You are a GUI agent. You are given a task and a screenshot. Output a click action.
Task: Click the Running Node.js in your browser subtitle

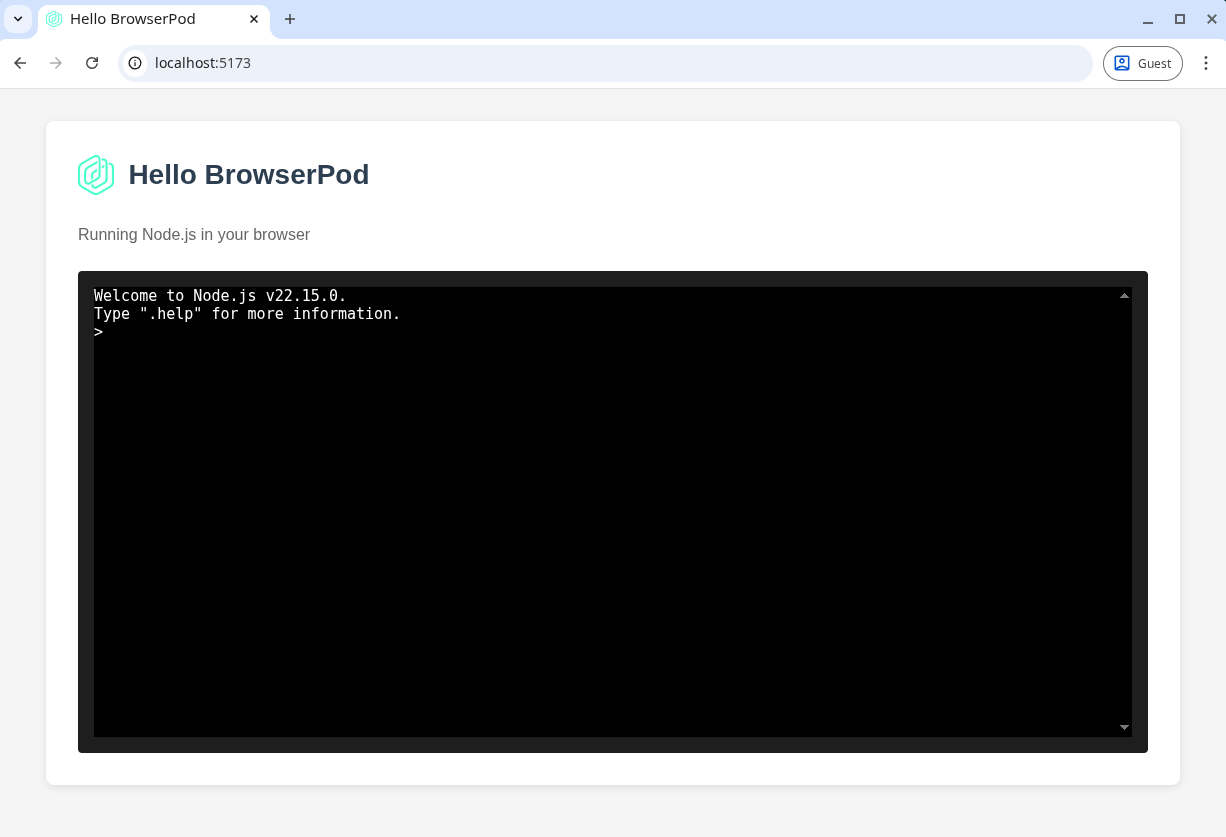pos(194,234)
